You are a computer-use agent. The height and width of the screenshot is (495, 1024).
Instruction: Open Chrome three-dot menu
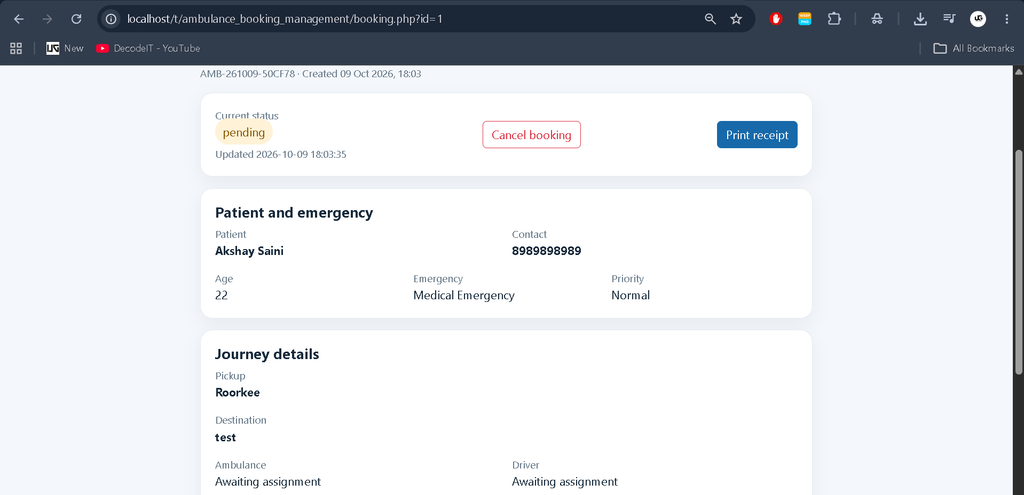click(x=1006, y=19)
